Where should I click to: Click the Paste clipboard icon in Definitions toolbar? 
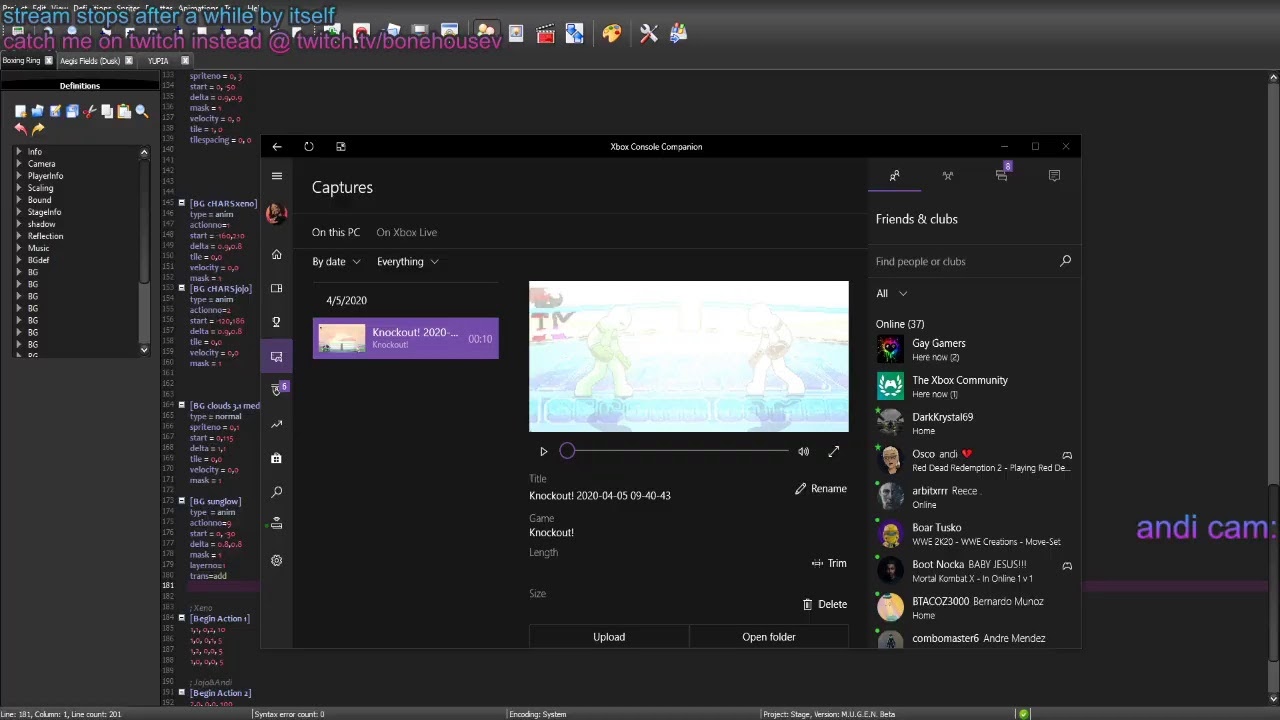click(x=124, y=112)
